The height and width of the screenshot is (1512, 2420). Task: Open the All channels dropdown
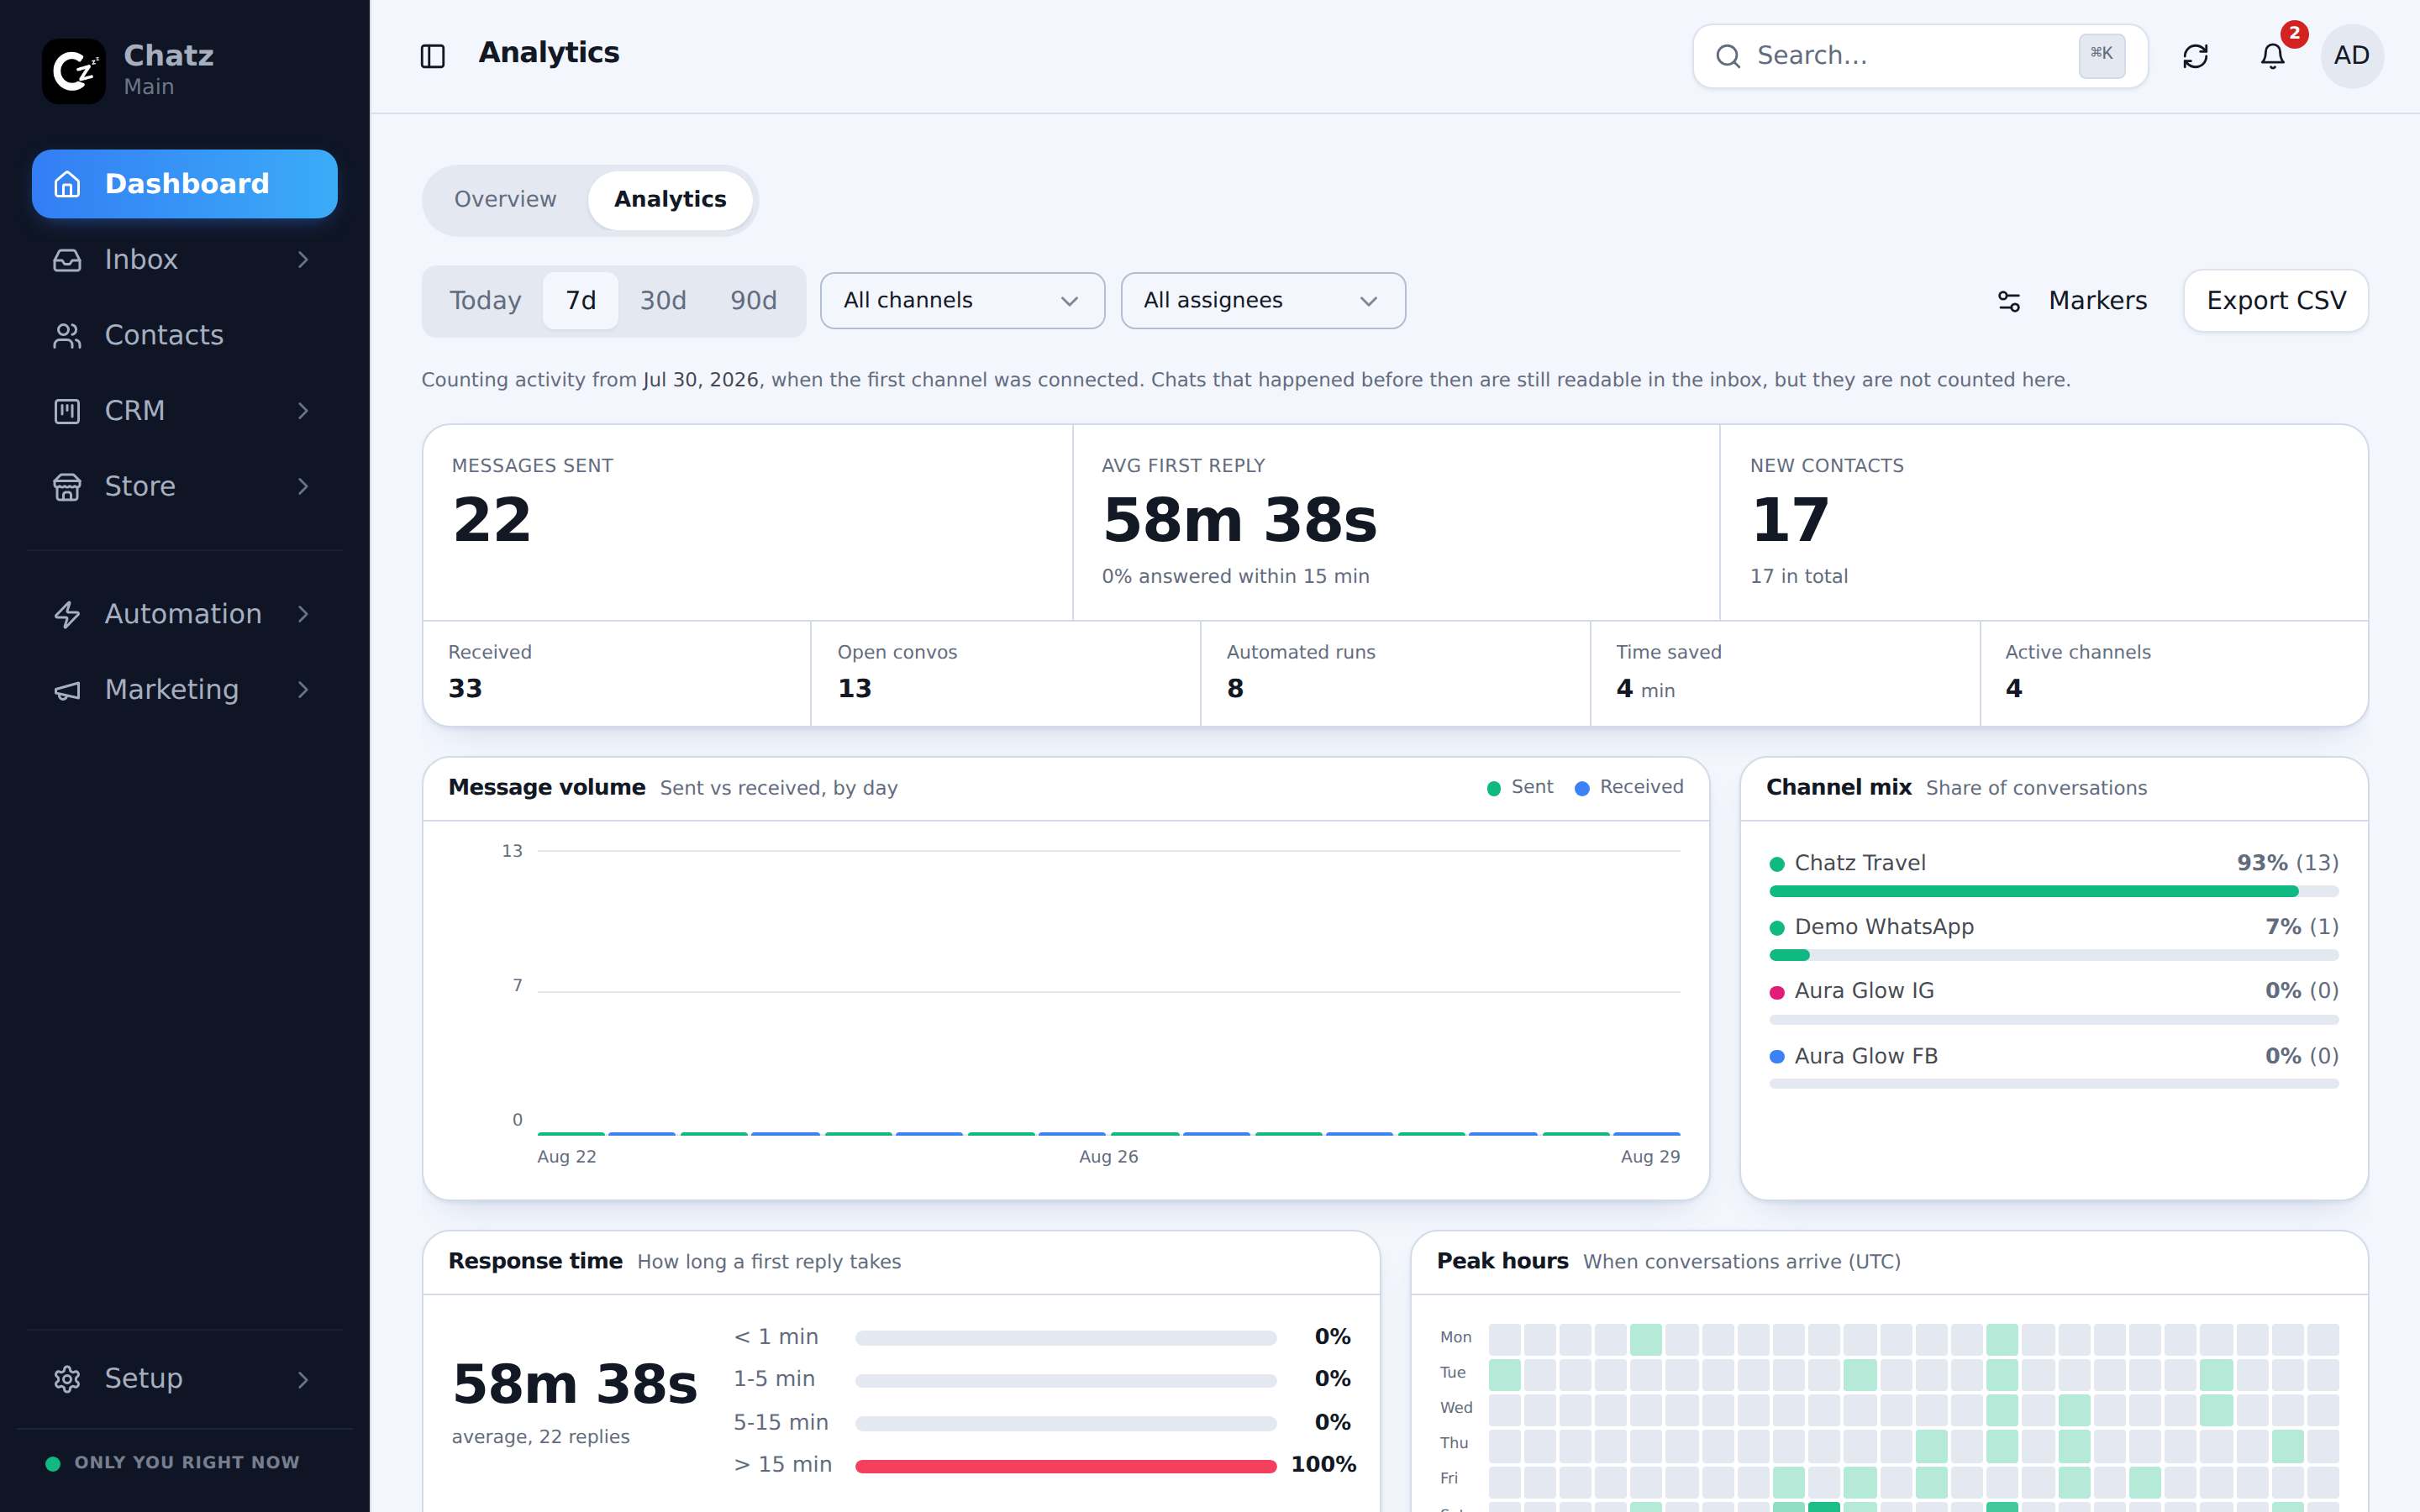pos(962,301)
